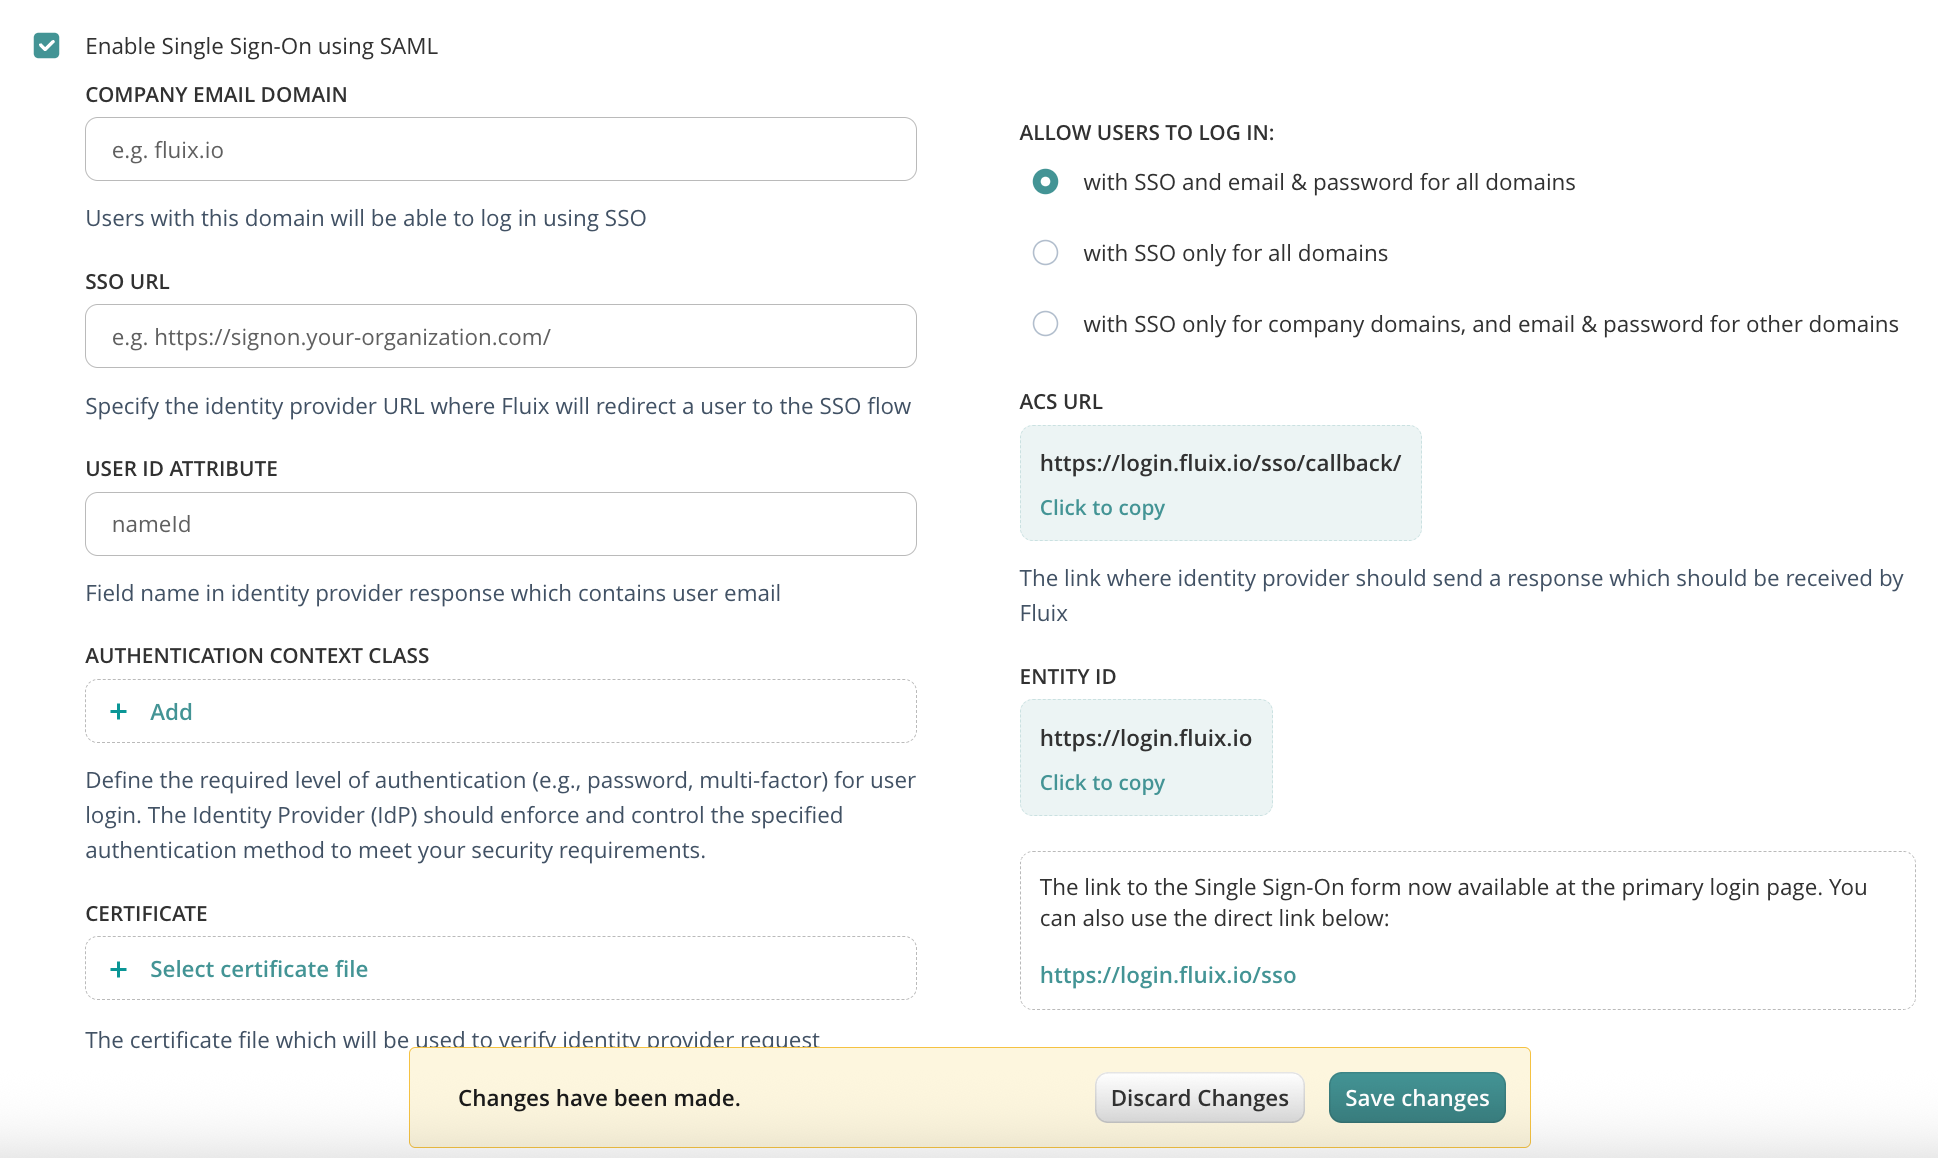Copy the Entity ID via Click to copy

point(1102,783)
